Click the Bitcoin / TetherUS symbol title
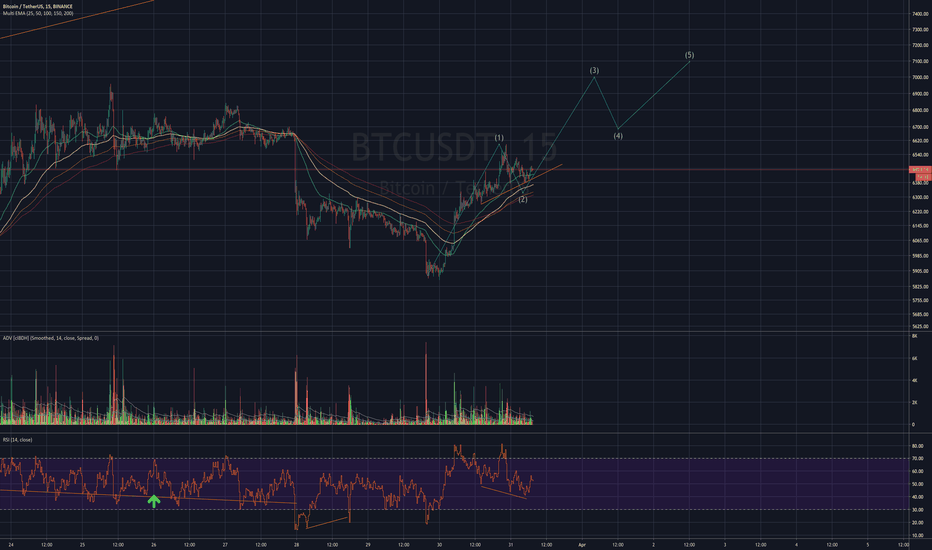Screen dimensions: 932x550 (37, 7)
